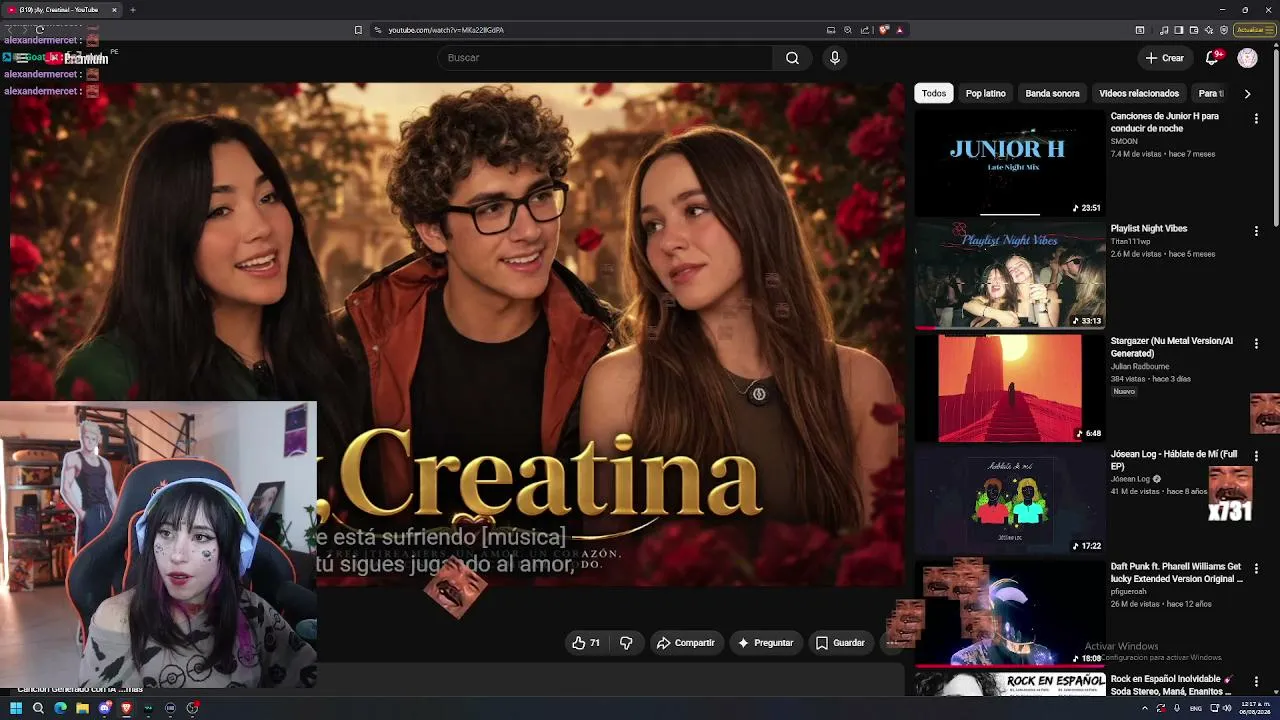Open the browser zoom magnifier icon
The image size is (1280, 720).
coord(848,30)
